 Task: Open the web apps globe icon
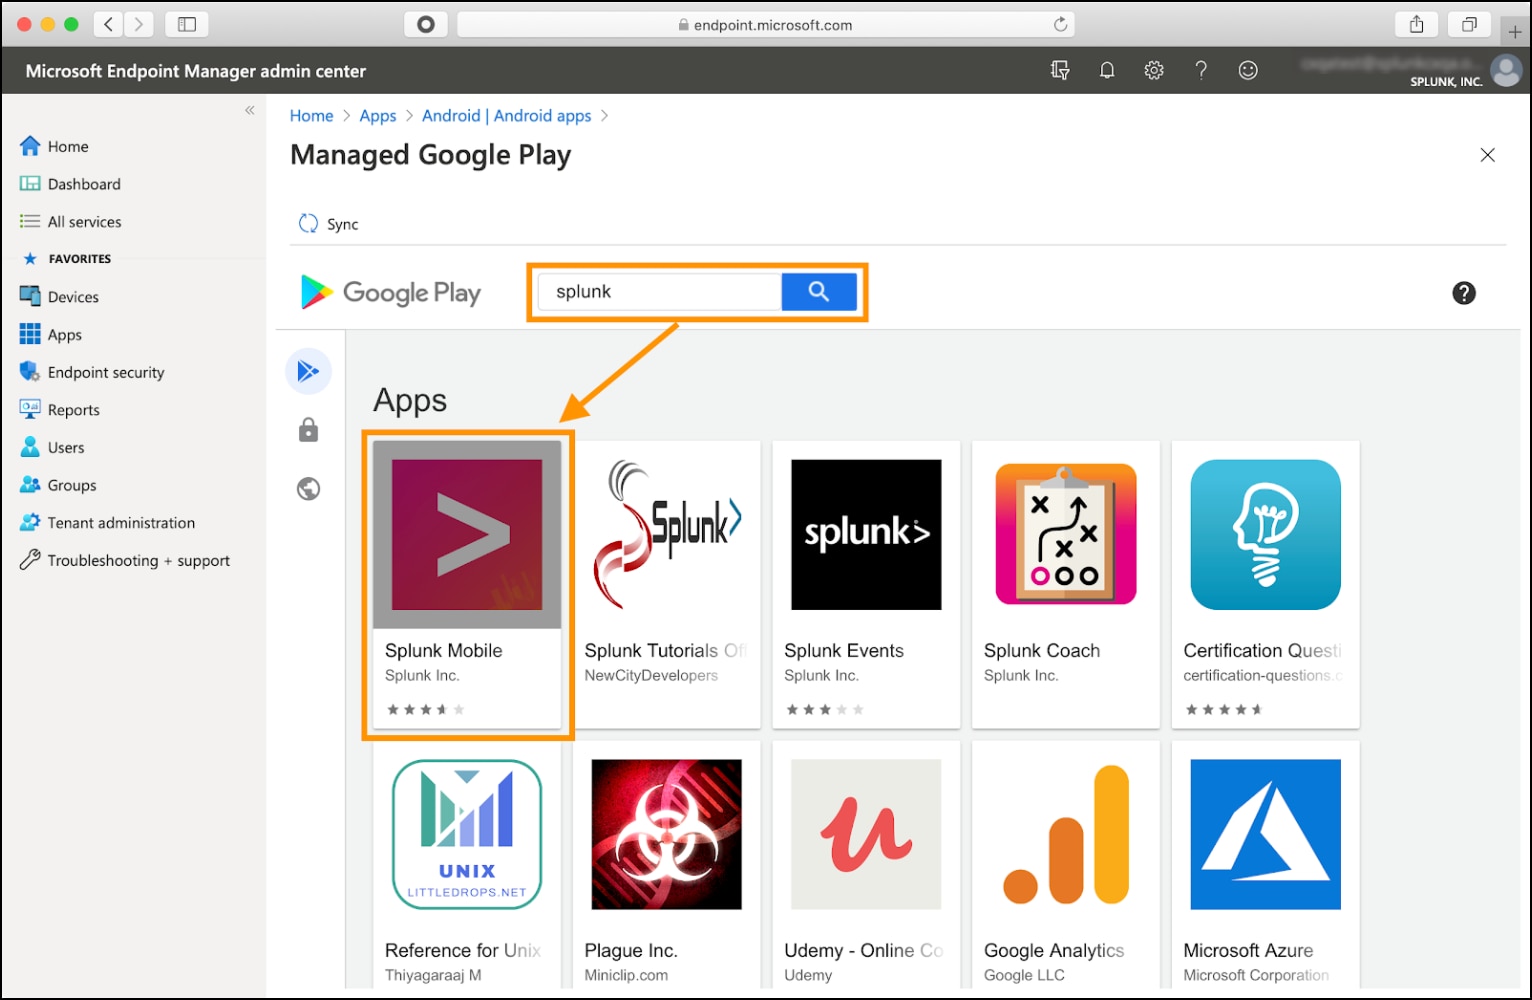tap(308, 489)
